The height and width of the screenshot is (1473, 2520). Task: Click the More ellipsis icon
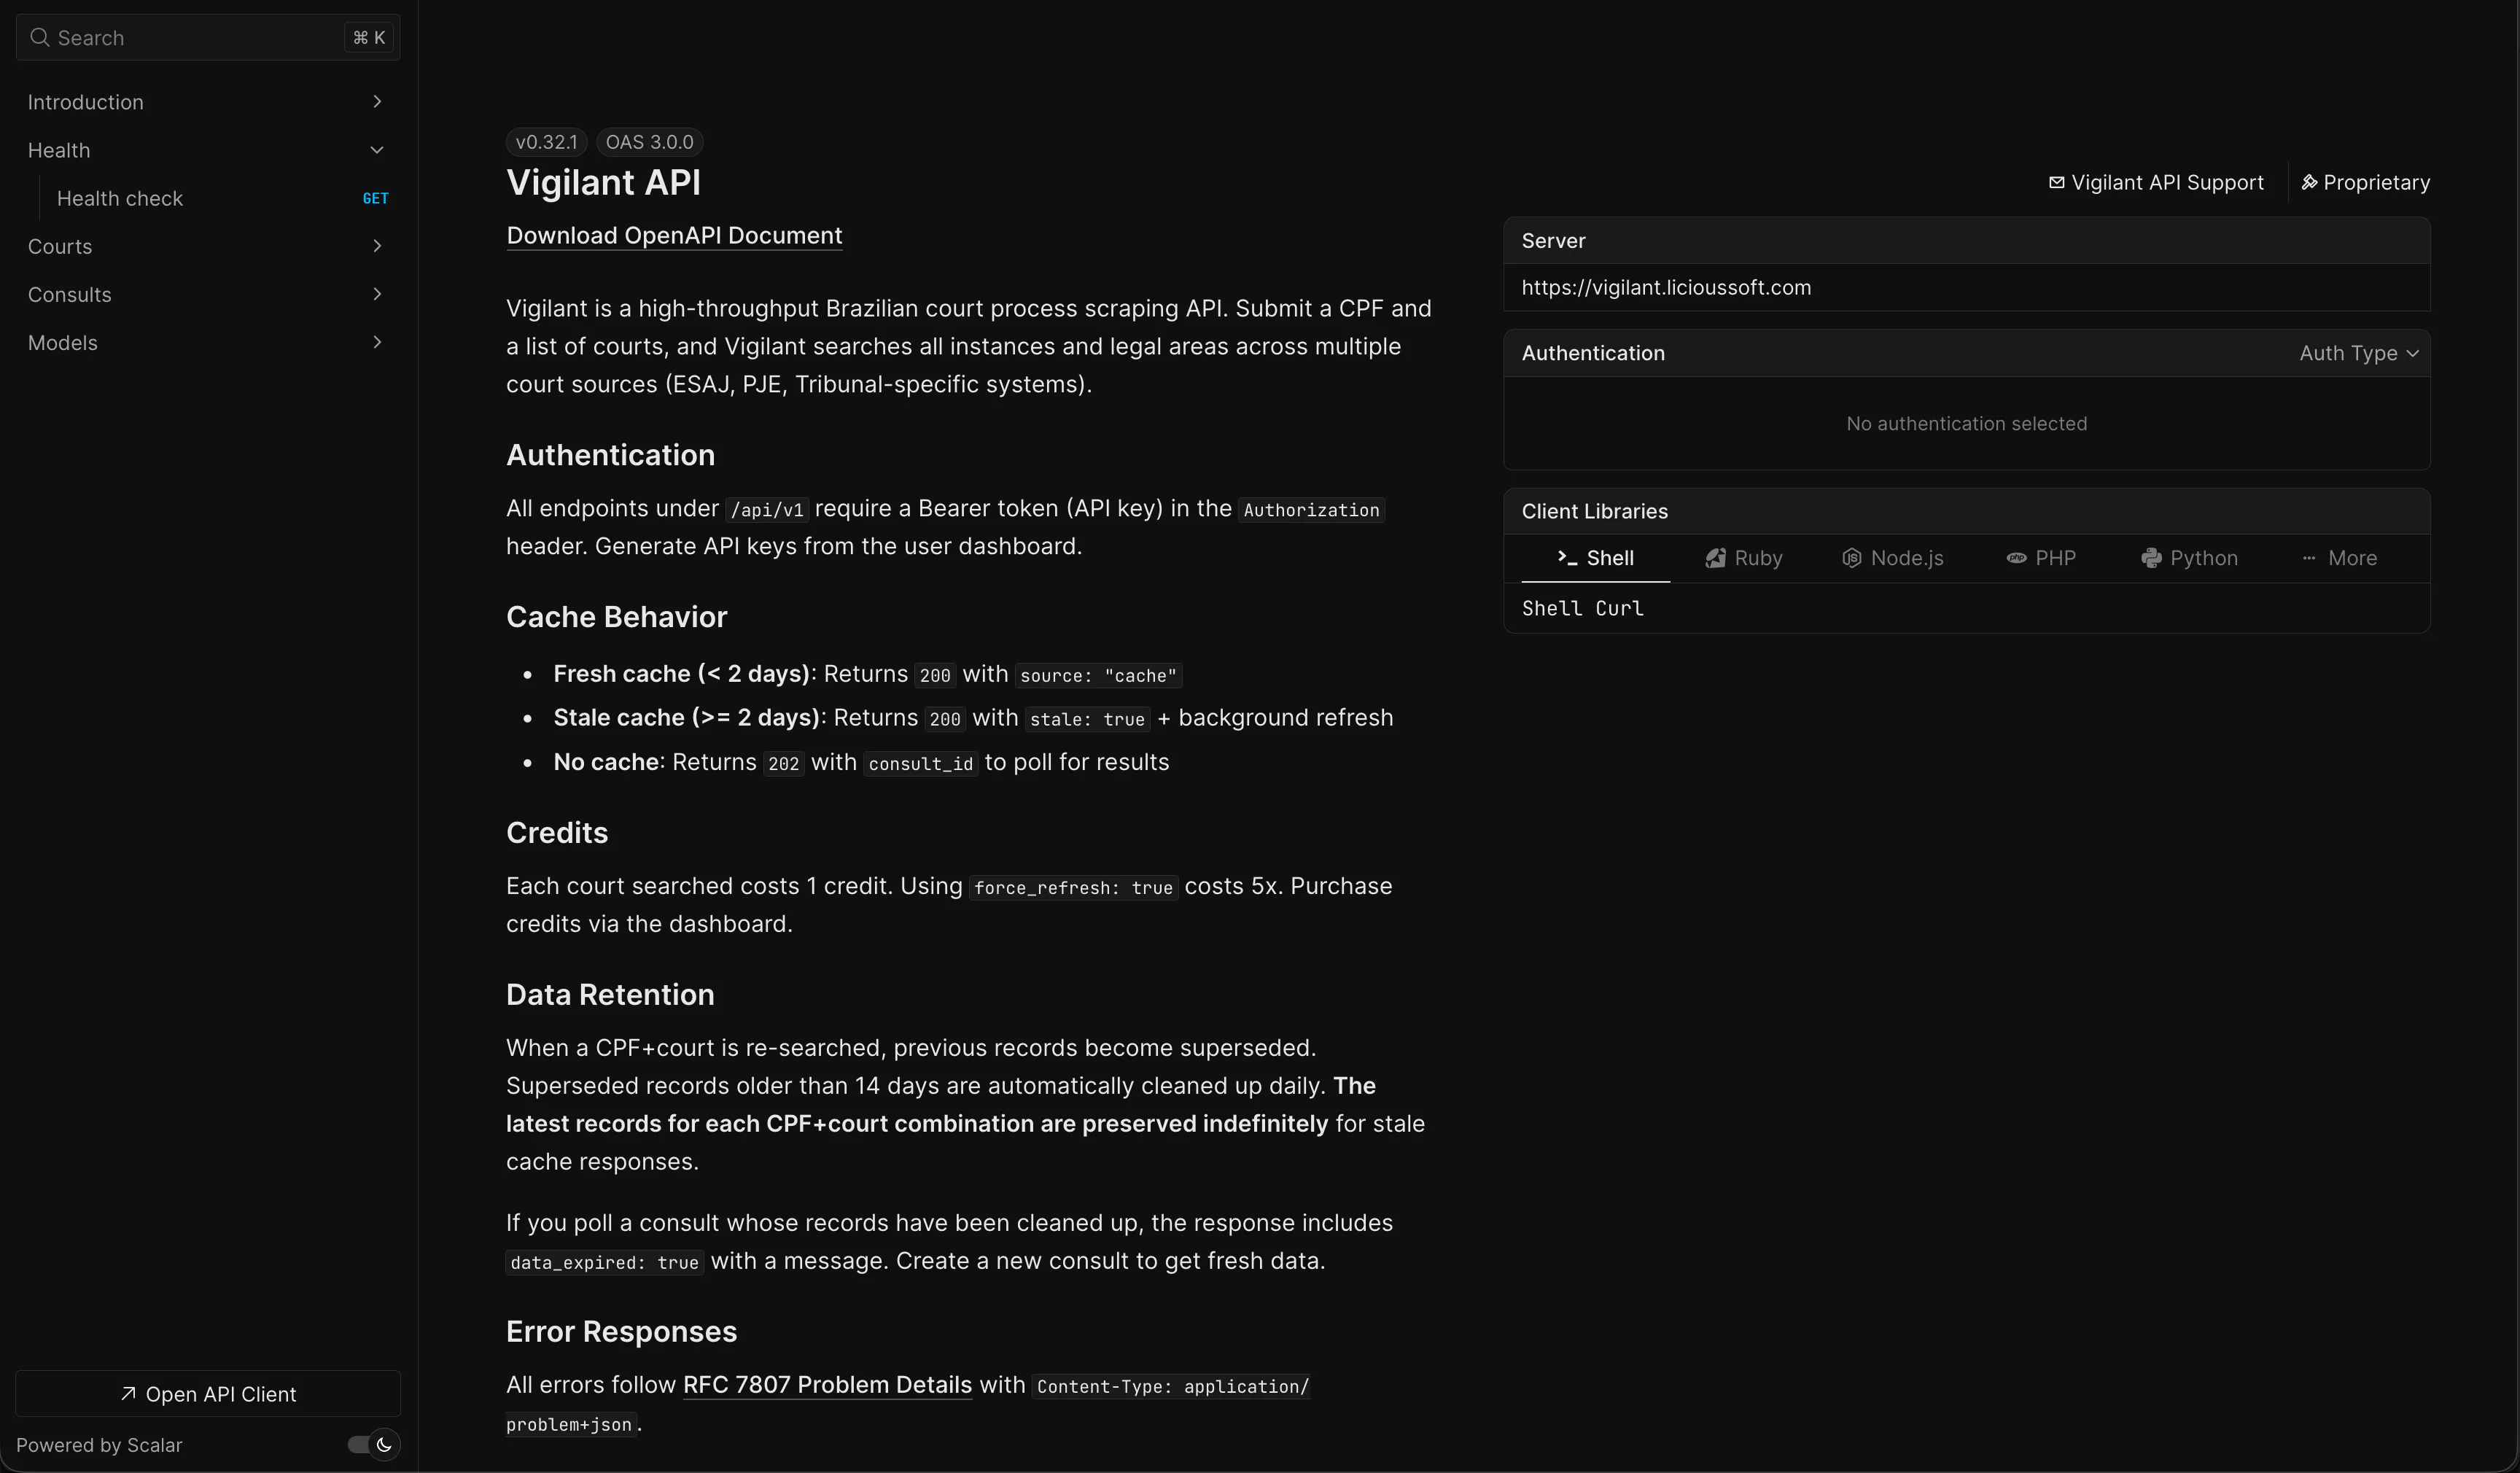click(2309, 558)
